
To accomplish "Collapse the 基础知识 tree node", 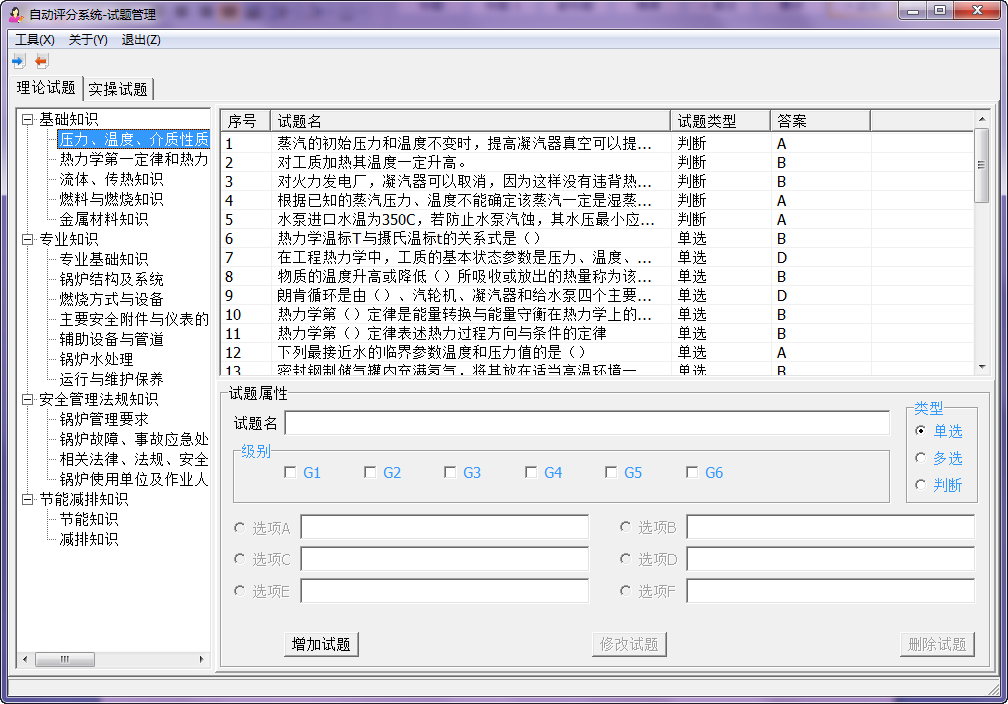I will 27,120.
